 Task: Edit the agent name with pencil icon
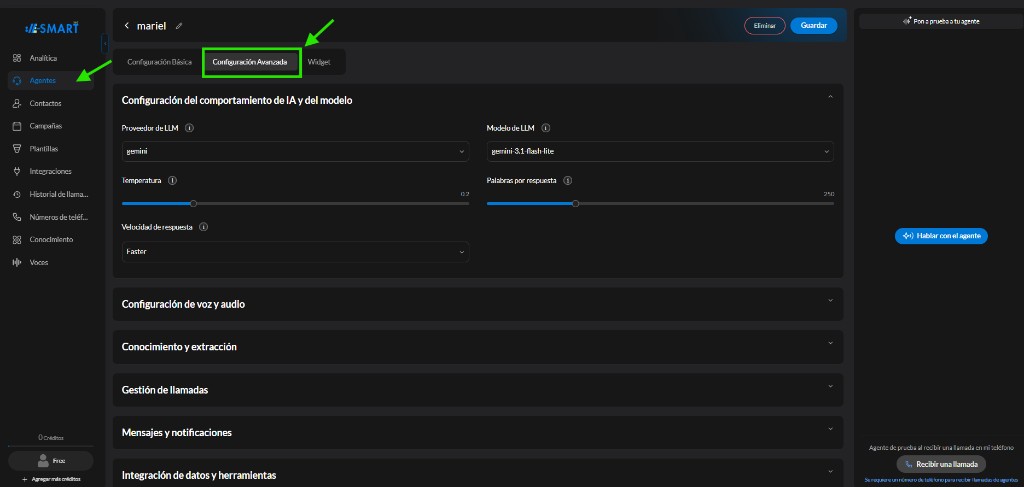click(x=179, y=26)
